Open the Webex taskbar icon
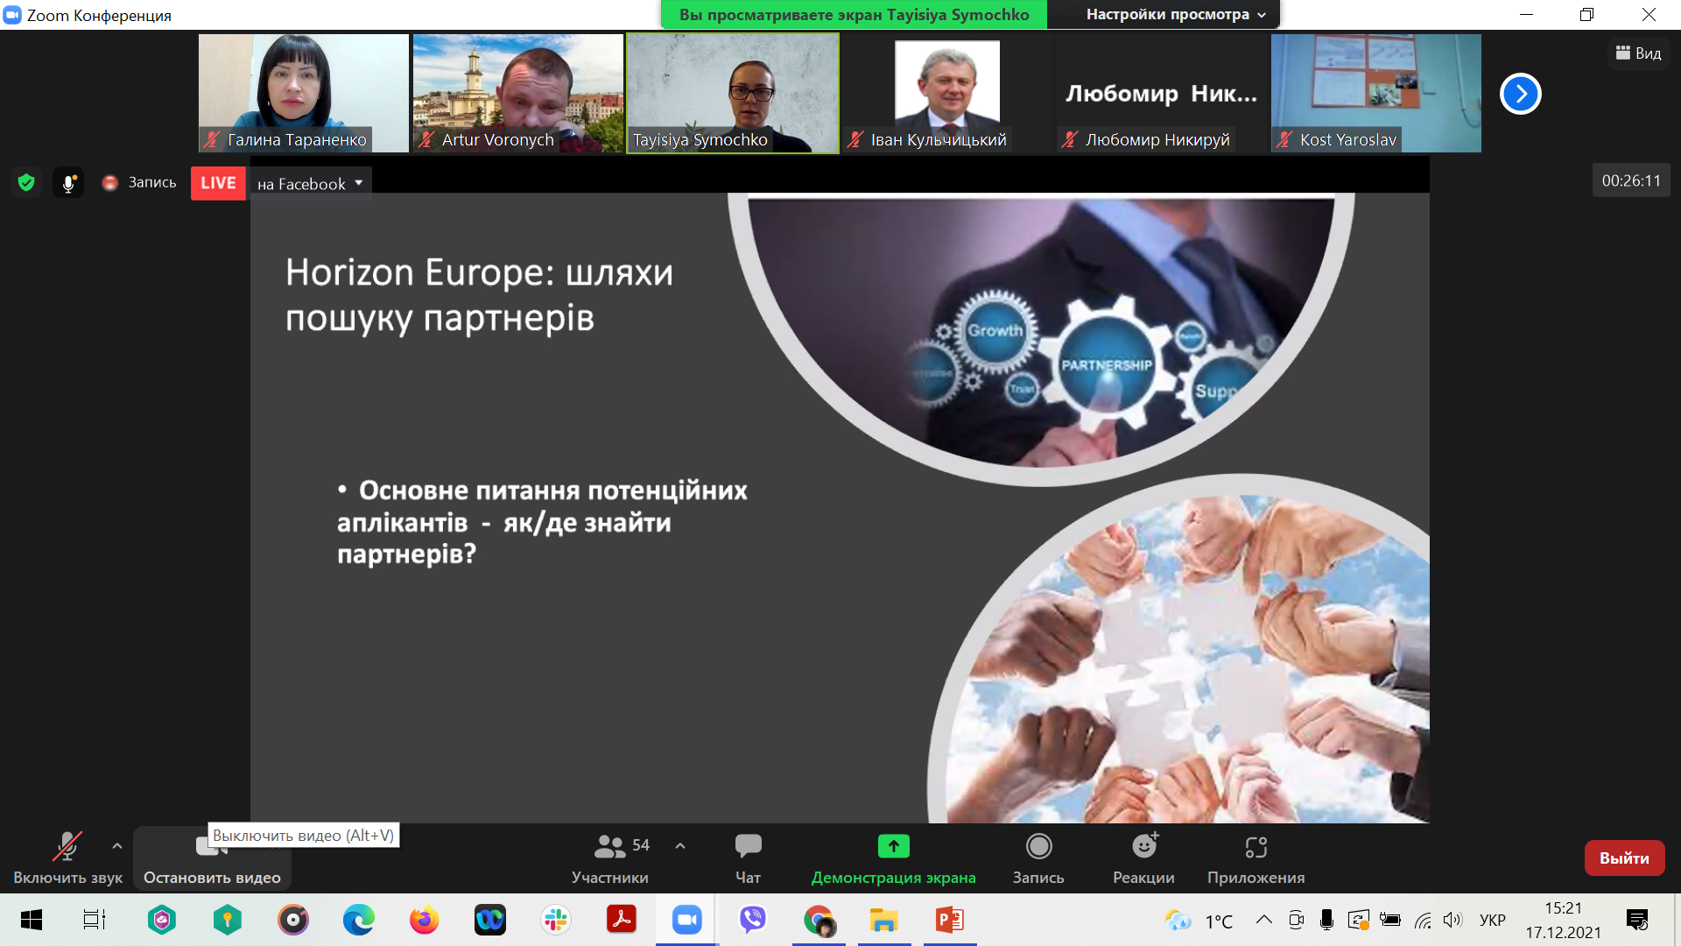Image resolution: width=1681 pixels, height=946 pixels. (490, 920)
